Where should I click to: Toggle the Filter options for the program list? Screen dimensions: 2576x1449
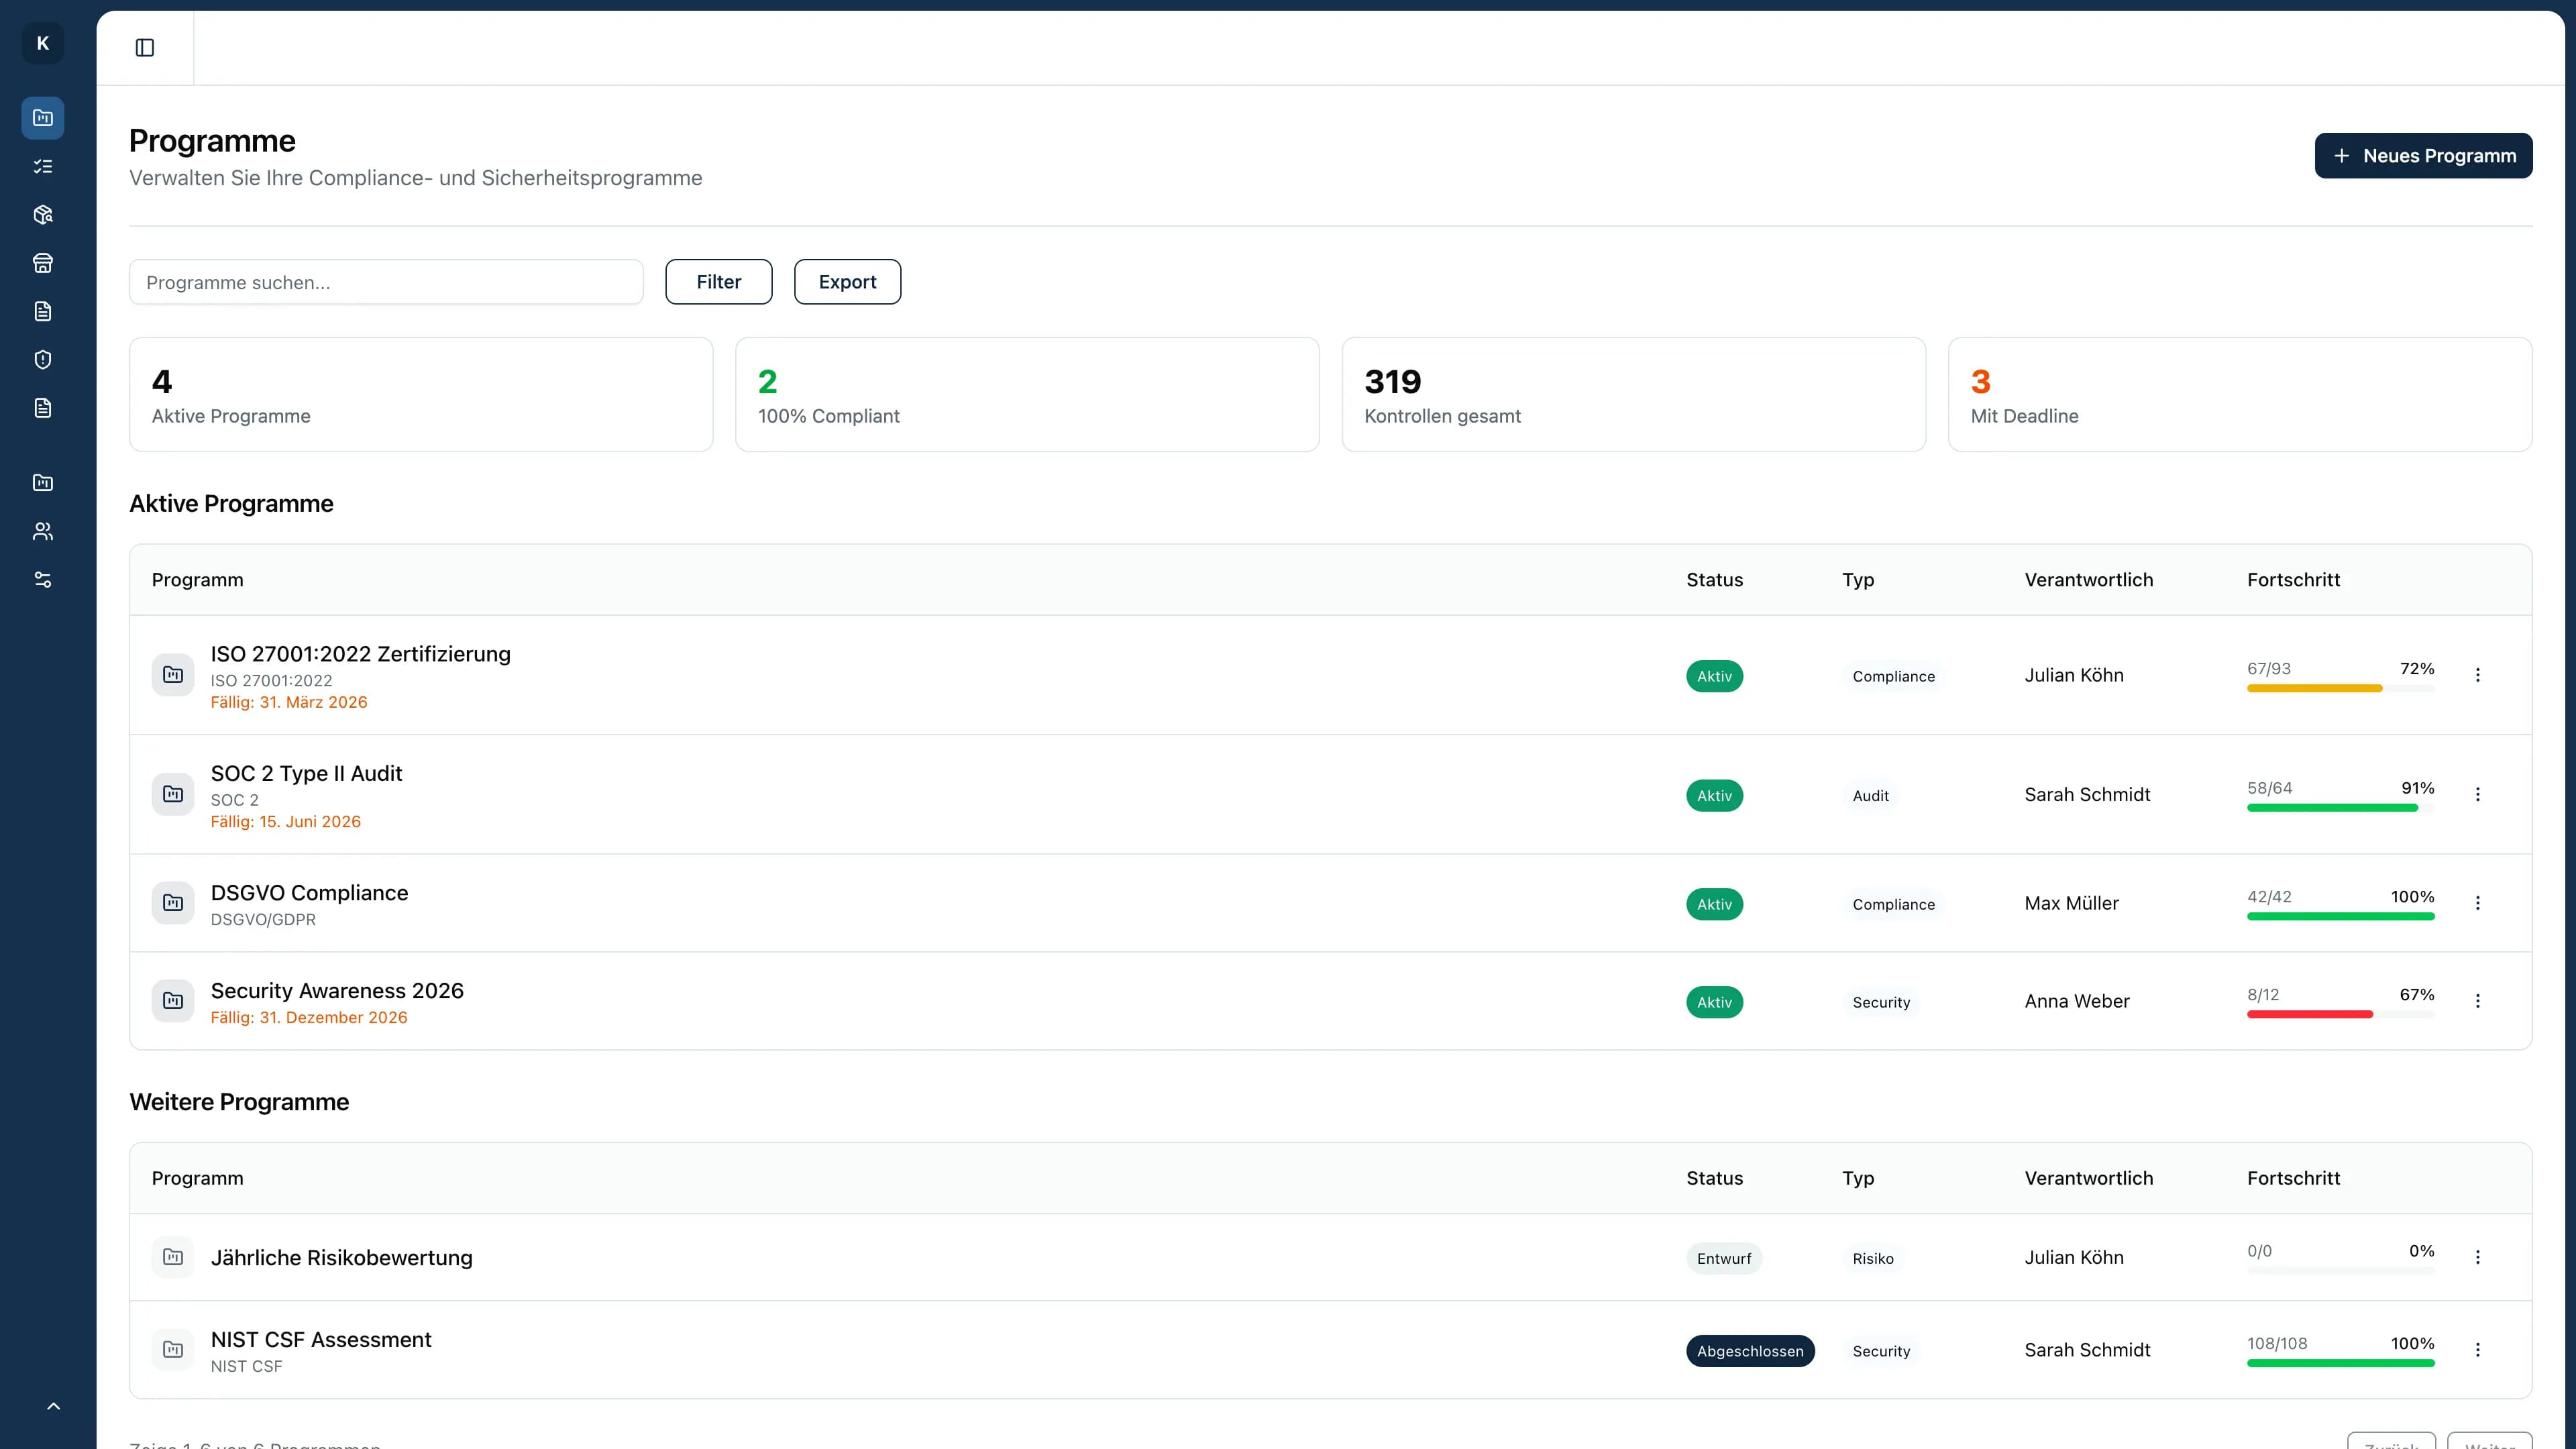coord(718,281)
